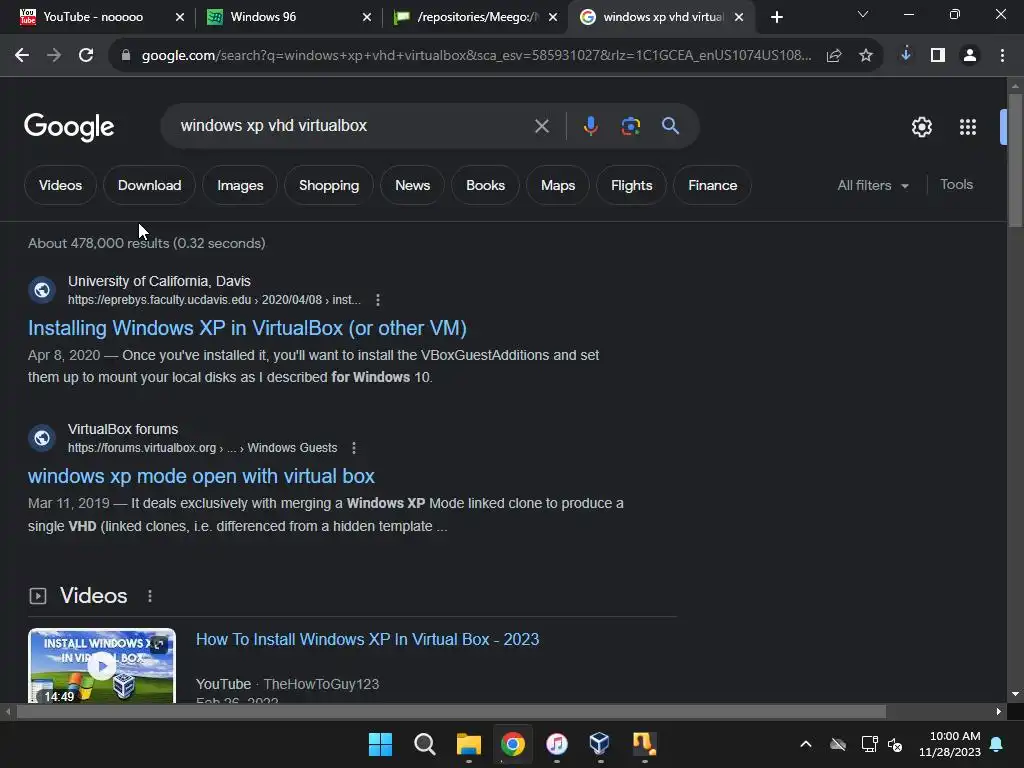Switch to the /repositories/Meego tab

(x=477, y=17)
